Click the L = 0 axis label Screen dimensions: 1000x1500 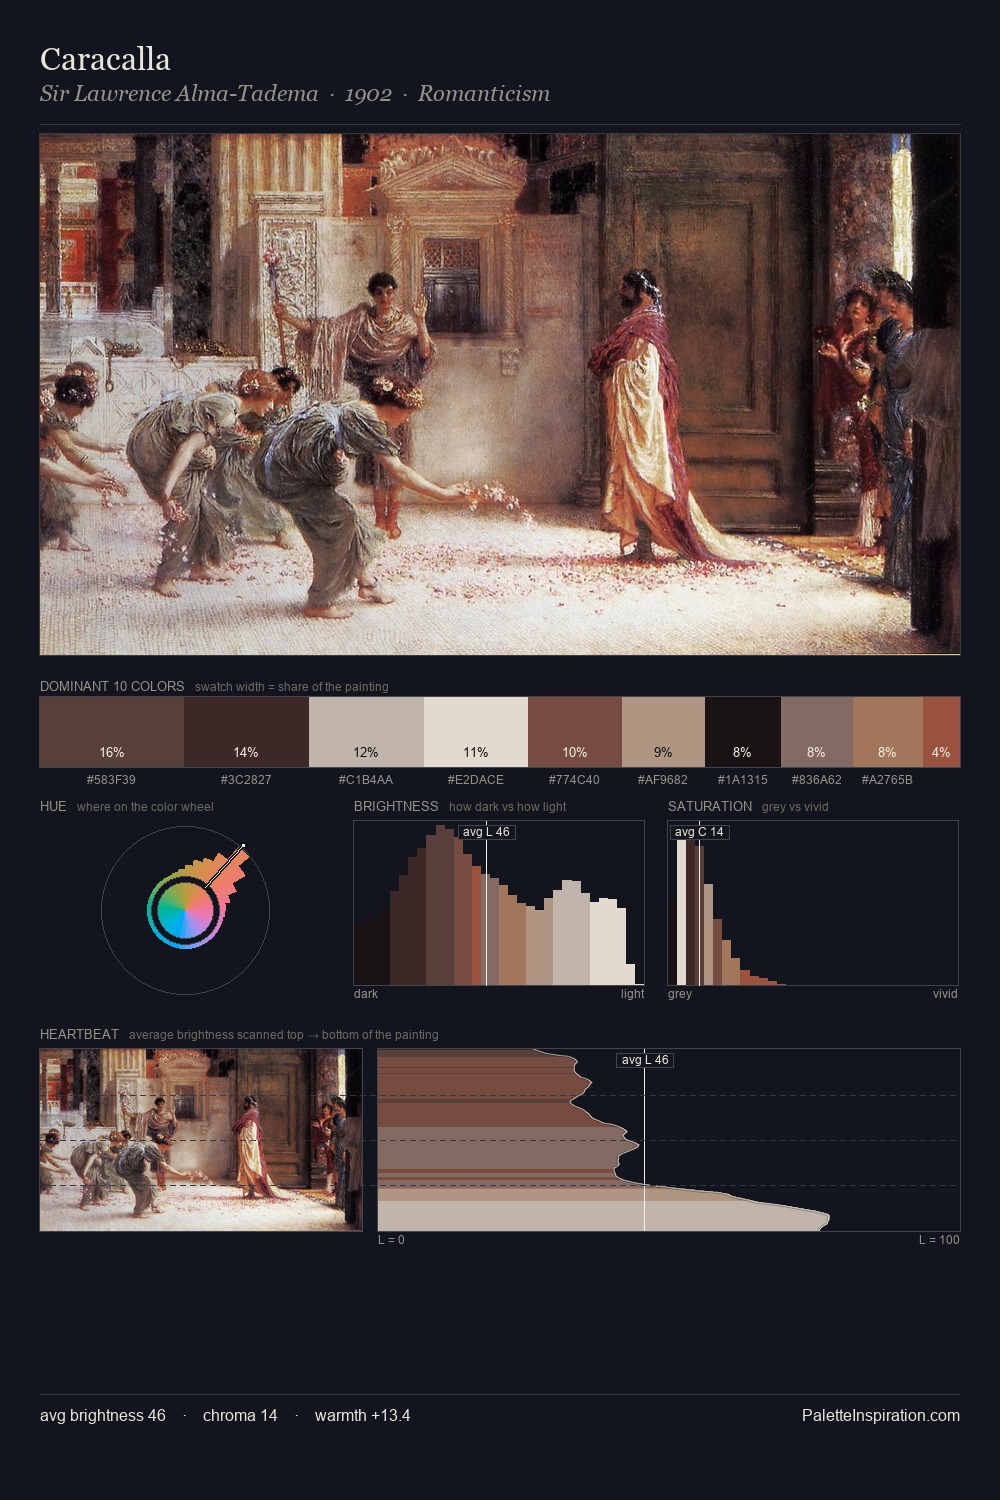tap(391, 1240)
